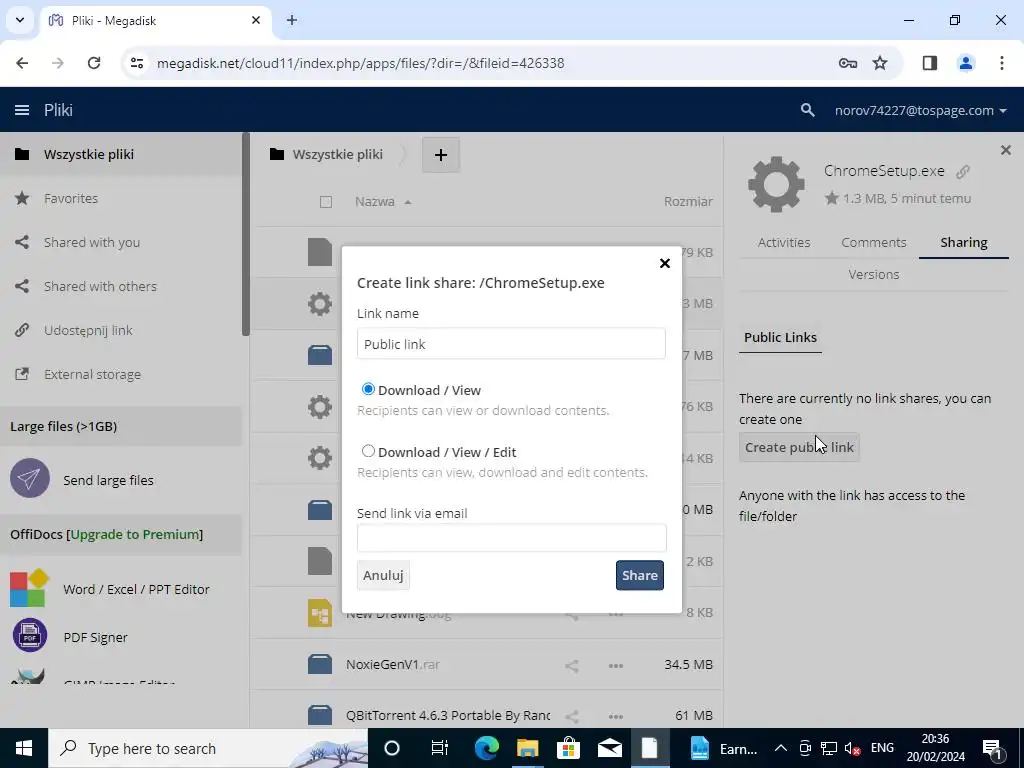Click Create public link button
1024x768 pixels.
[x=799, y=447]
